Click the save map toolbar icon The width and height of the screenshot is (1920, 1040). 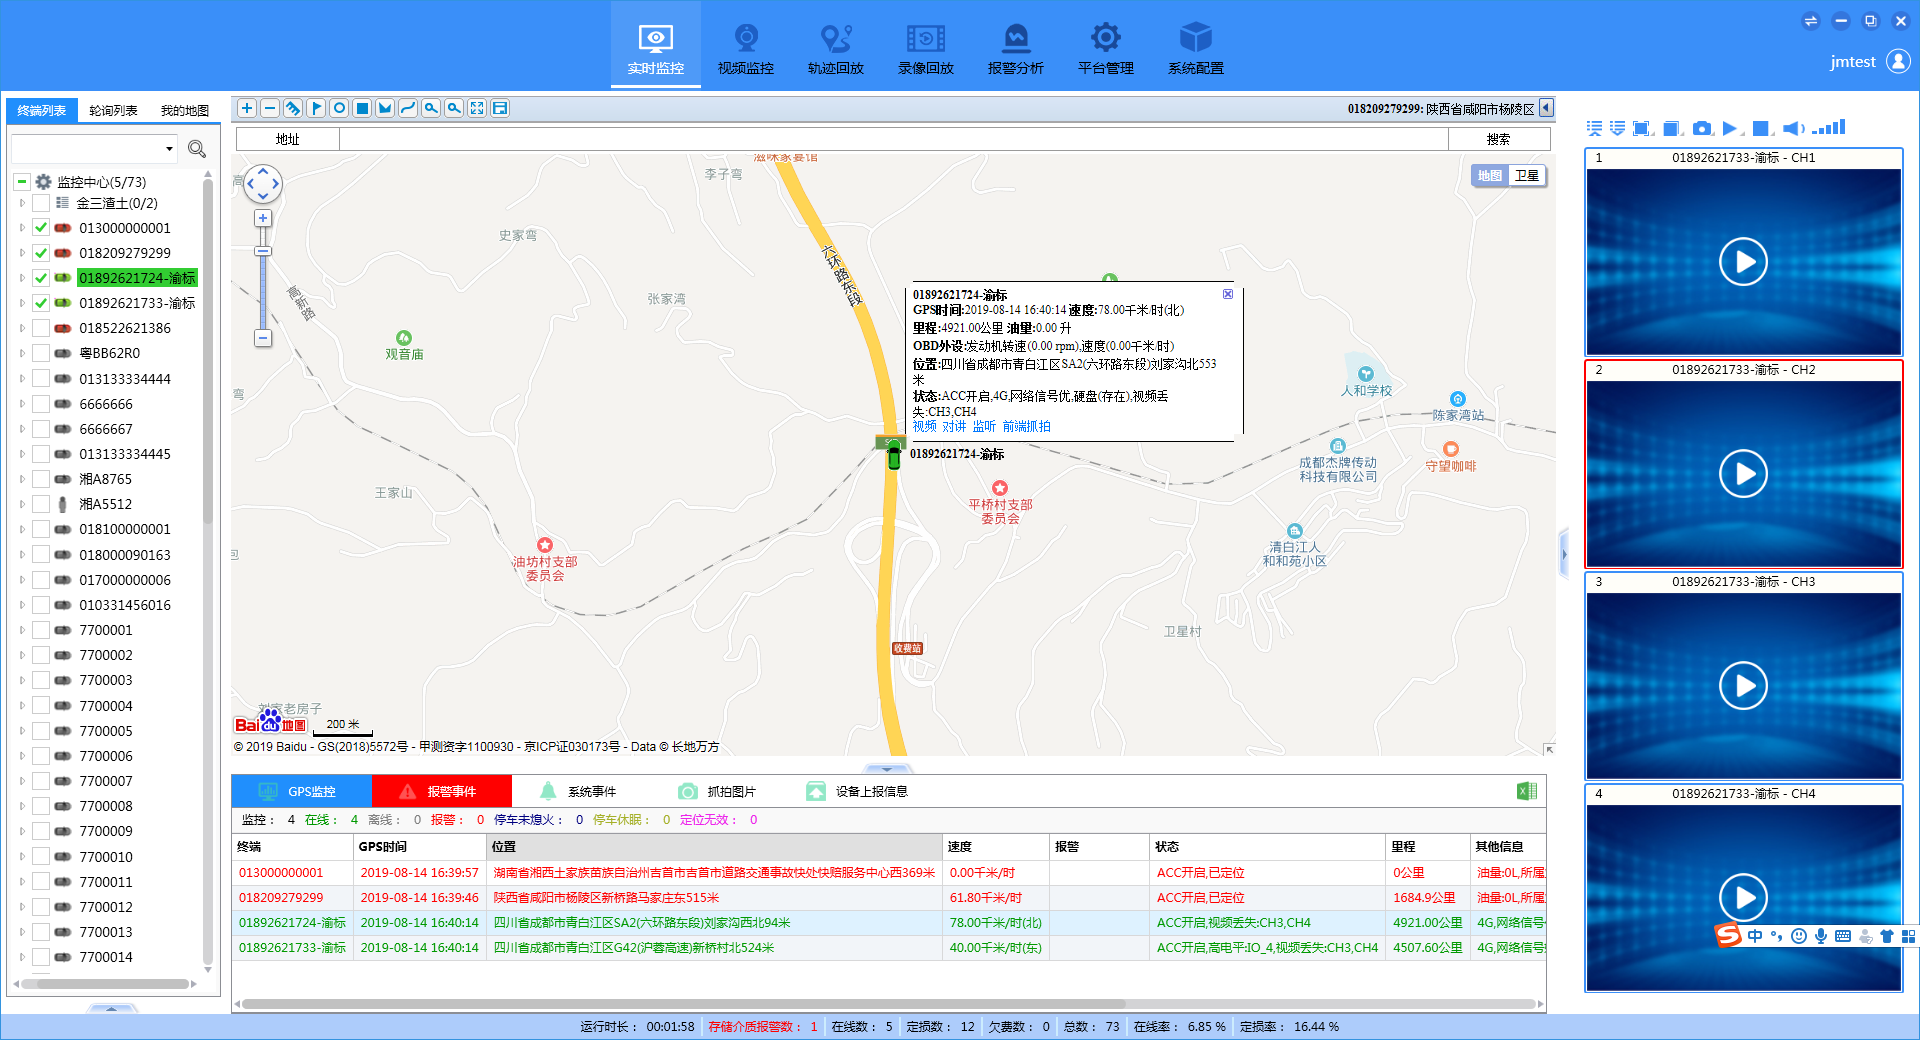coord(500,108)
